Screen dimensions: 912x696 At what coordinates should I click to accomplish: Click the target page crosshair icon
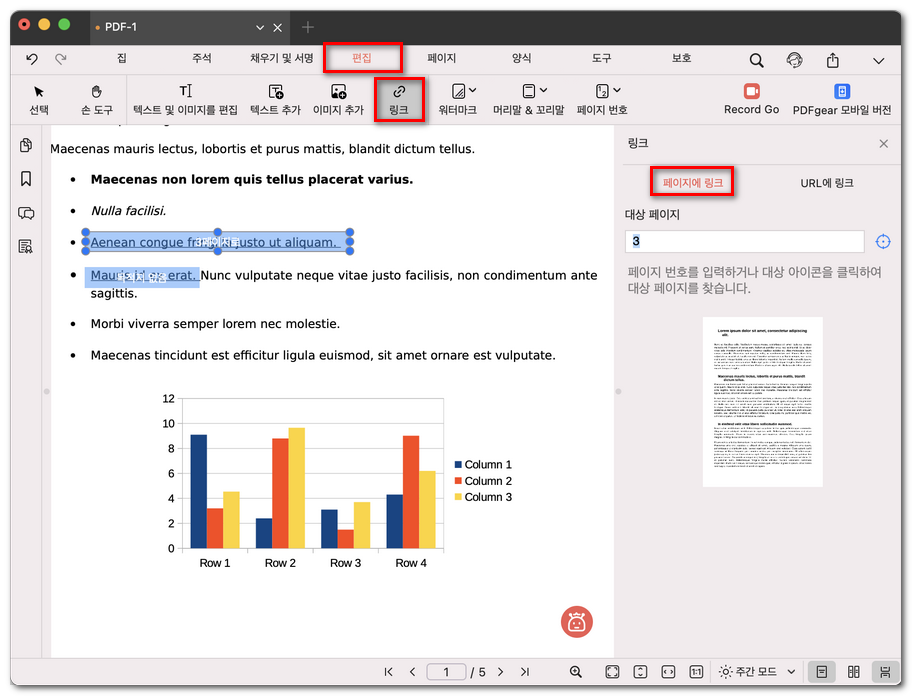[x=883, y=242]
